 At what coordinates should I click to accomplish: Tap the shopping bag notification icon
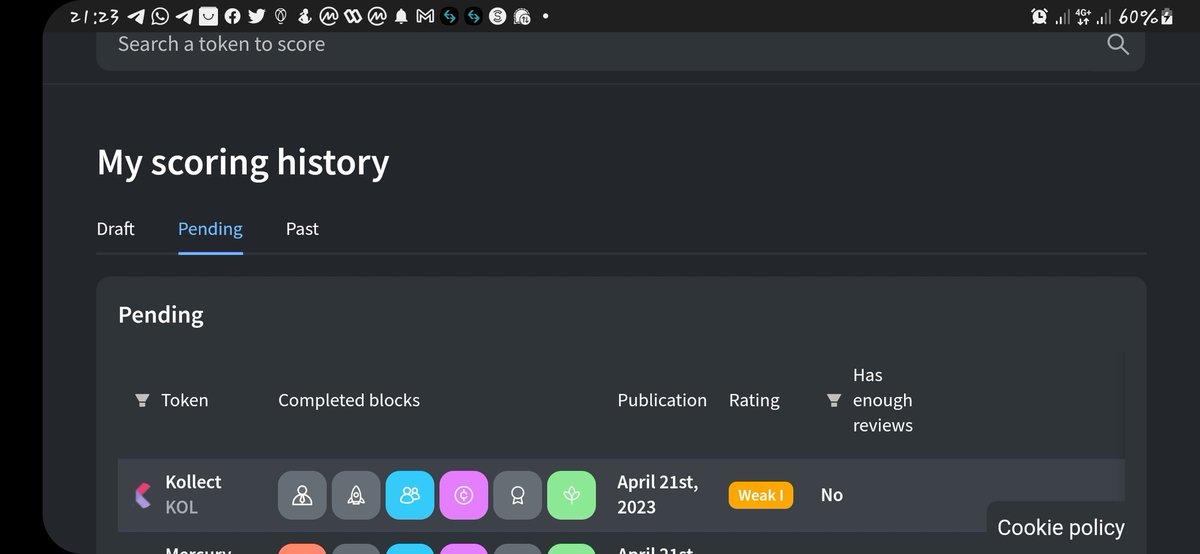[x=208, y=16]
